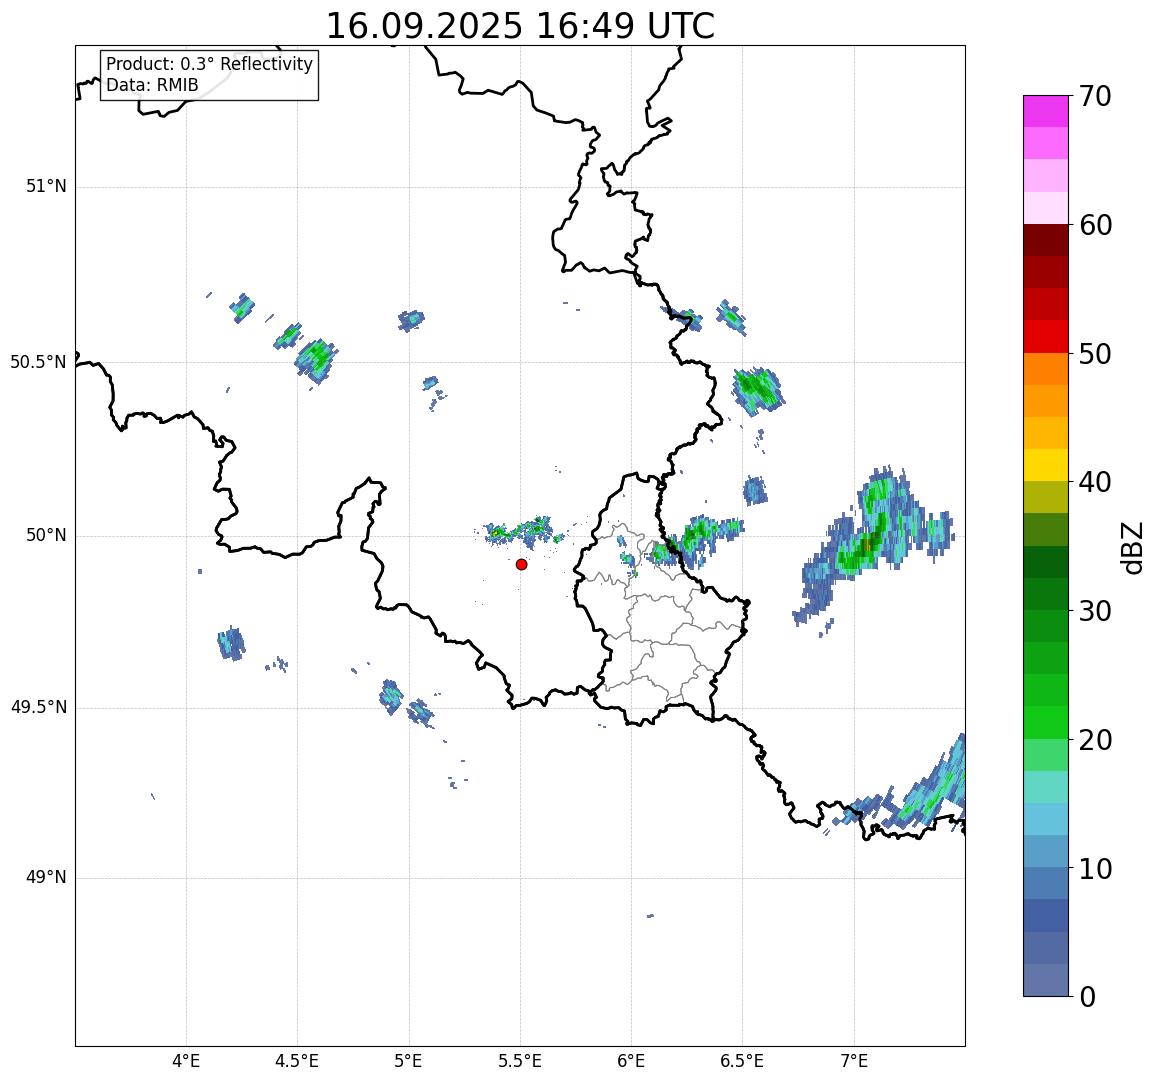Click the longitude label '7°E'
The width and height of the screenshot is (1157, 1081).
[854, 1062]
